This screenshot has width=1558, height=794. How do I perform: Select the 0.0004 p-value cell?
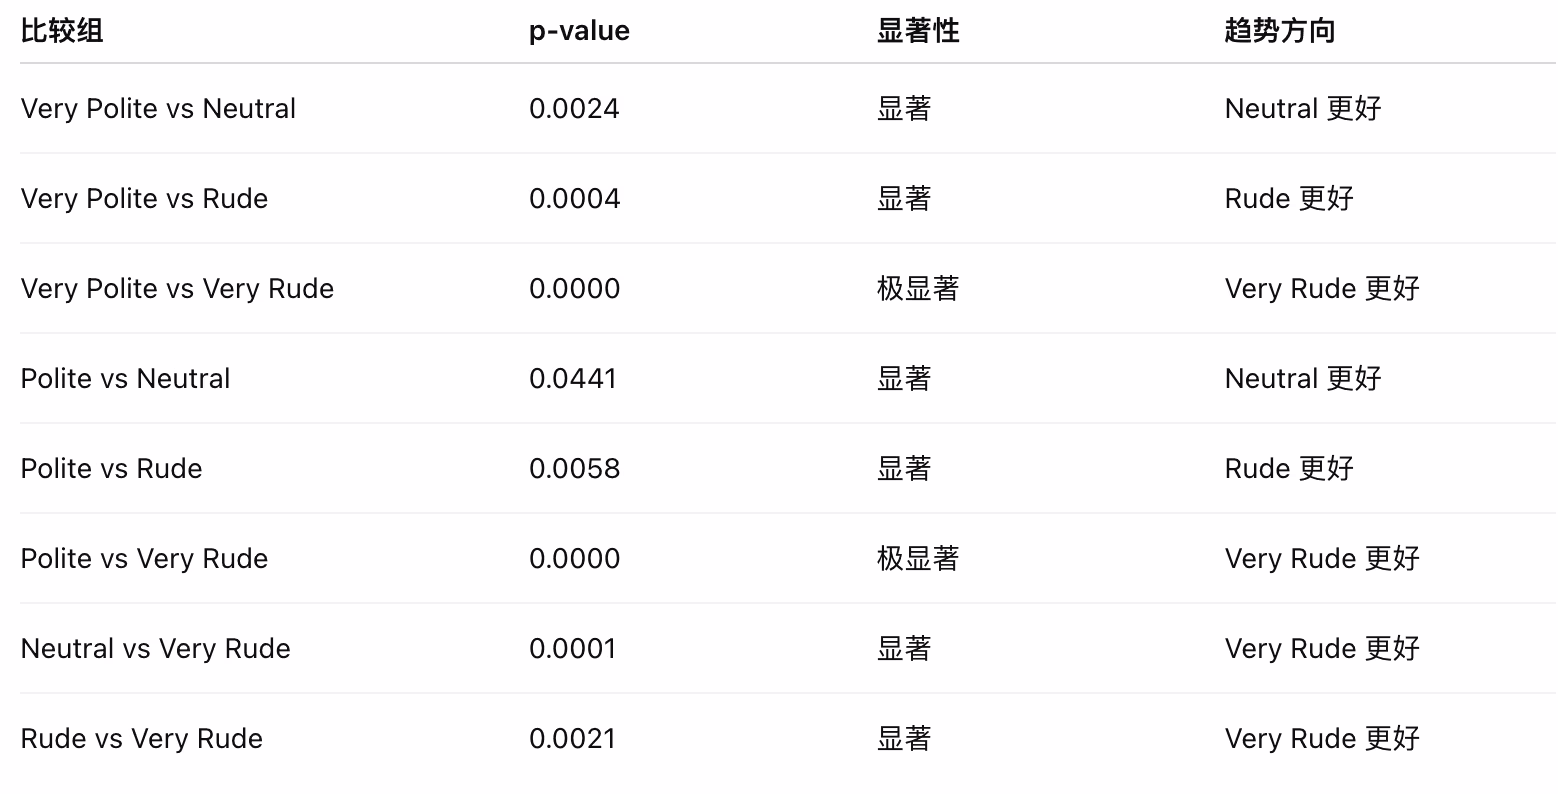click(x=574, y=199)
